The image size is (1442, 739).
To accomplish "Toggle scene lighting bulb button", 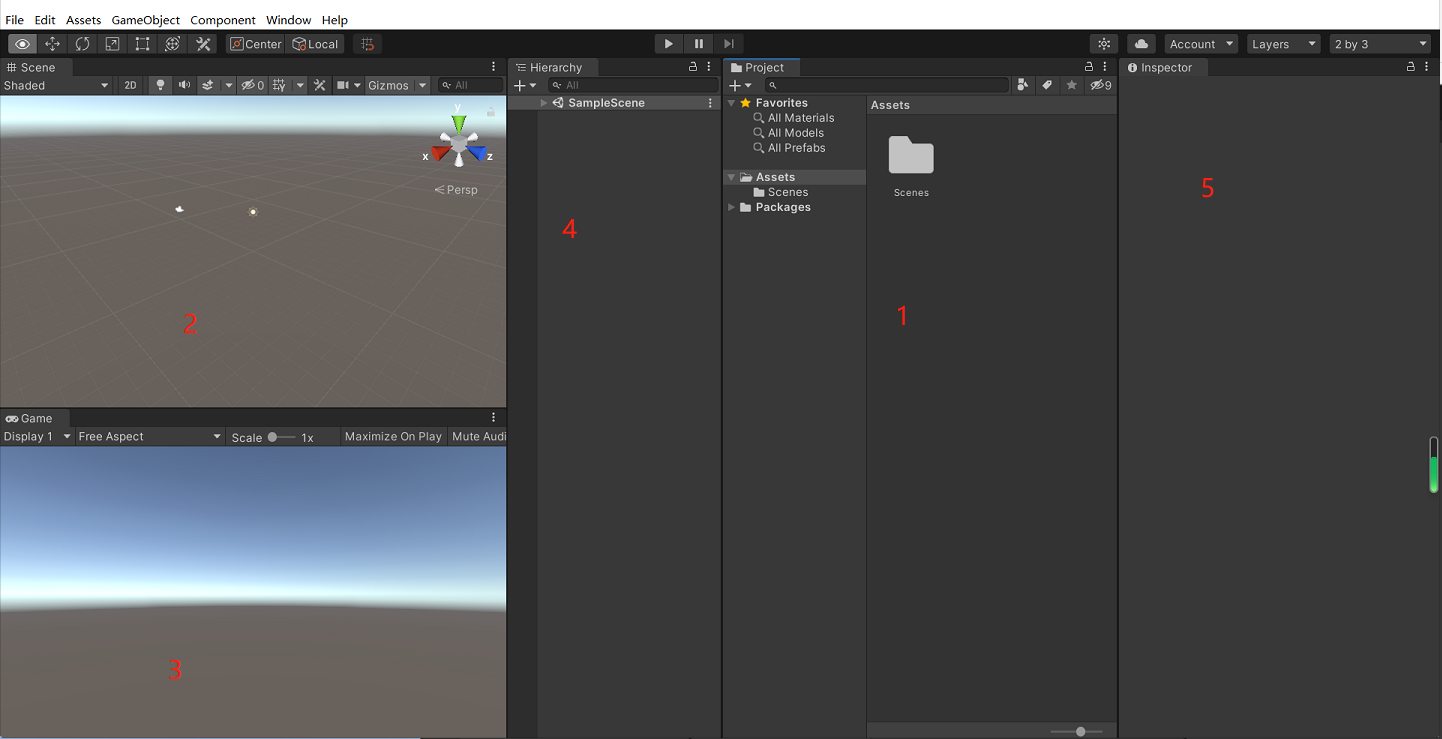I will [x=160, y=85].
